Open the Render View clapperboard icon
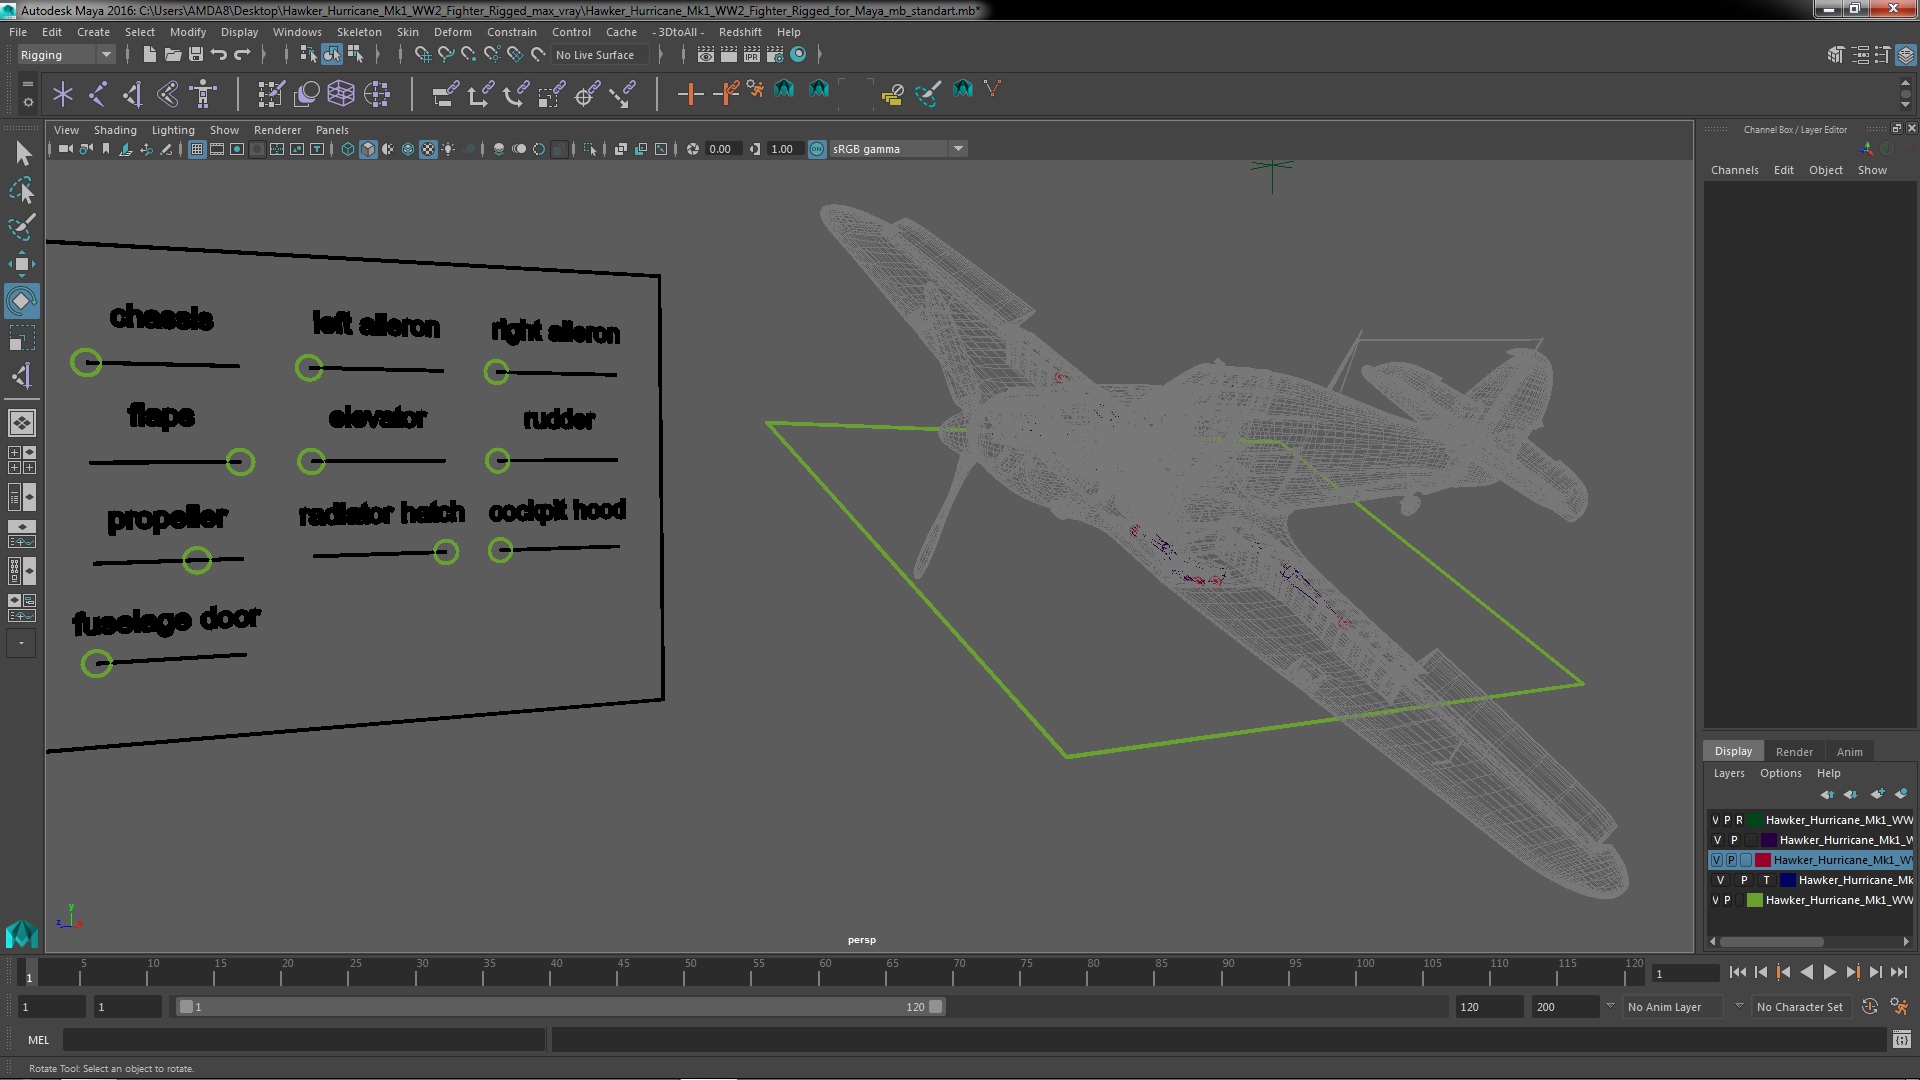 pyautogui.click(x=706, y=55)
